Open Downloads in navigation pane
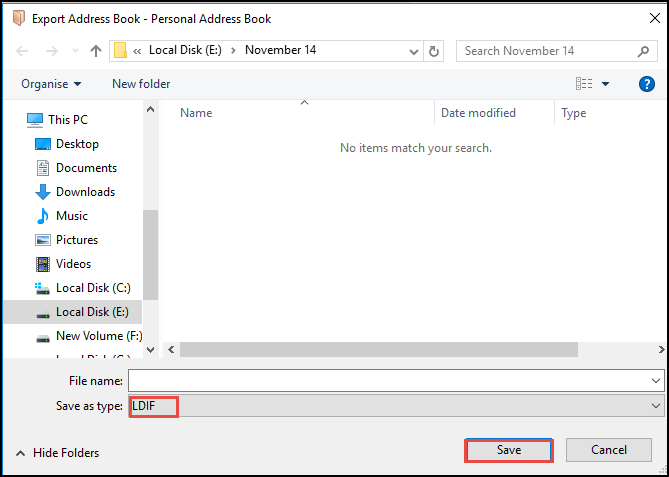Image resolution: width=669 pixels, height=477 pixels. 86,192
